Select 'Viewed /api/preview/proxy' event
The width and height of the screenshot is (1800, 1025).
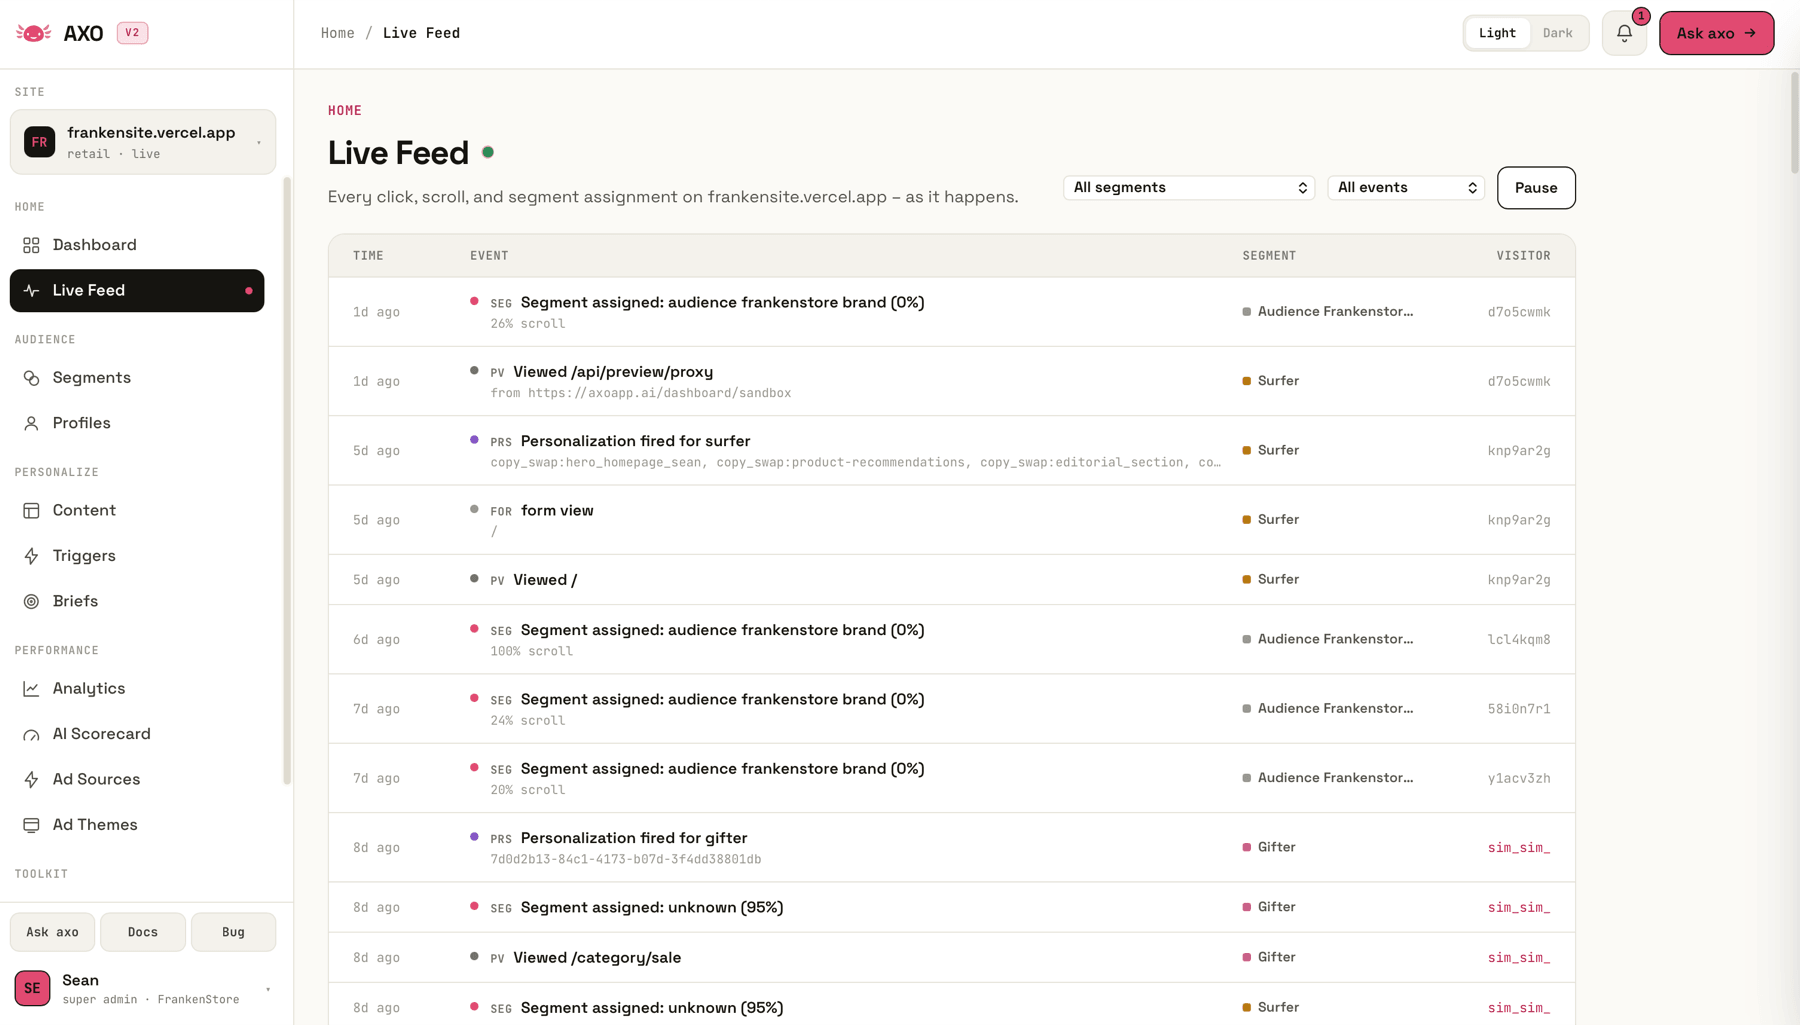pyautogui.click(x=951, y=381)
